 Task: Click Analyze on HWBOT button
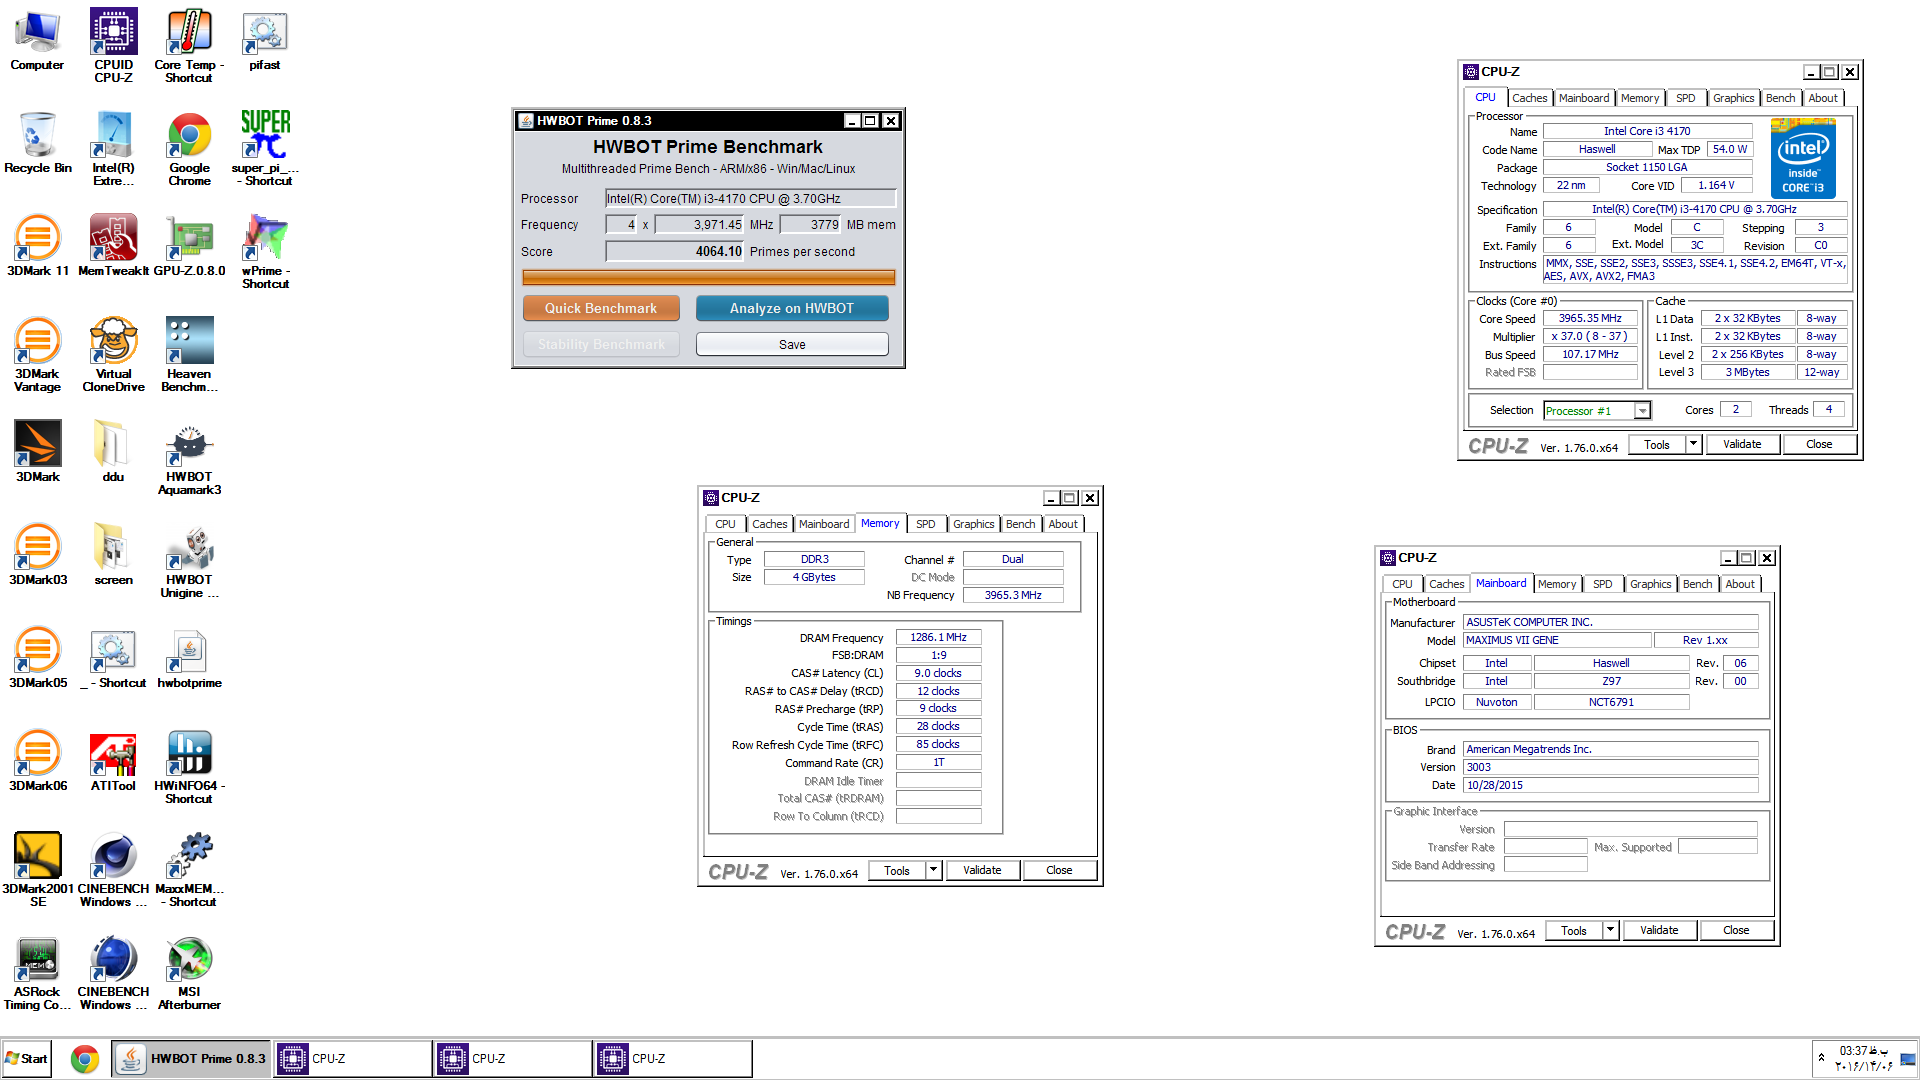(x=792, y=308)
